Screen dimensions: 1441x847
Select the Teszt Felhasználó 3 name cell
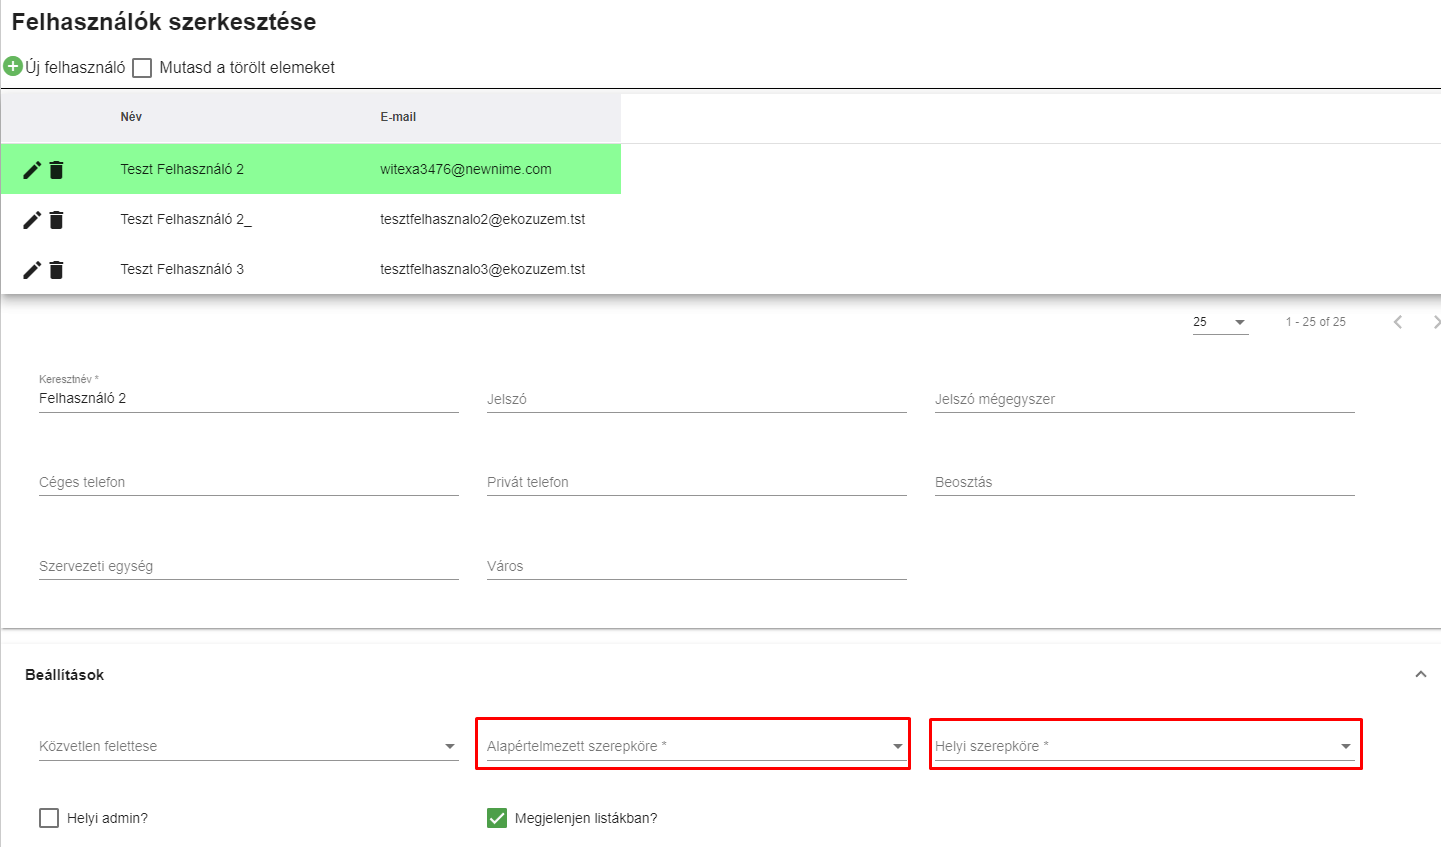(x=182, y=269)
